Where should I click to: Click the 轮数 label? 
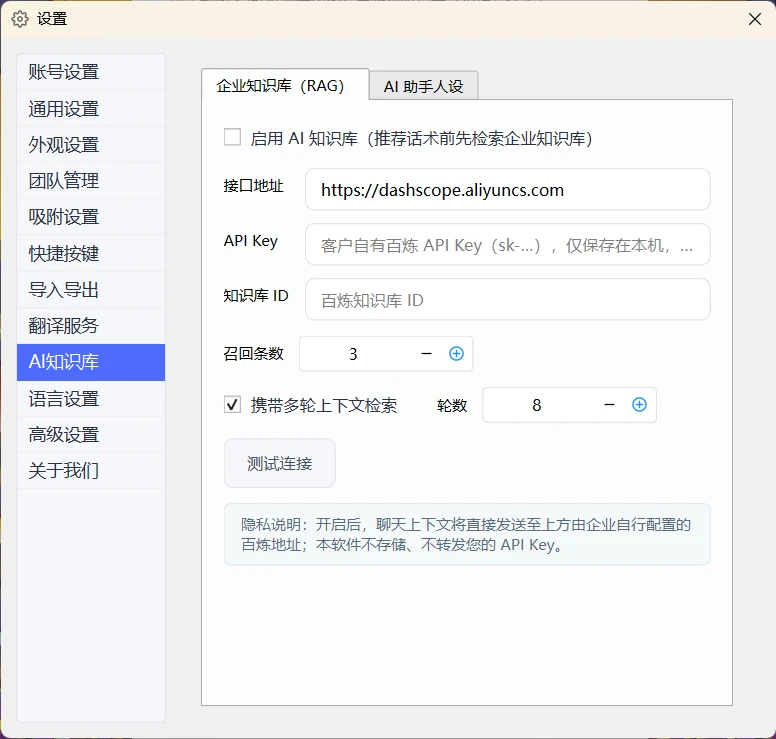tap(452, 405)
